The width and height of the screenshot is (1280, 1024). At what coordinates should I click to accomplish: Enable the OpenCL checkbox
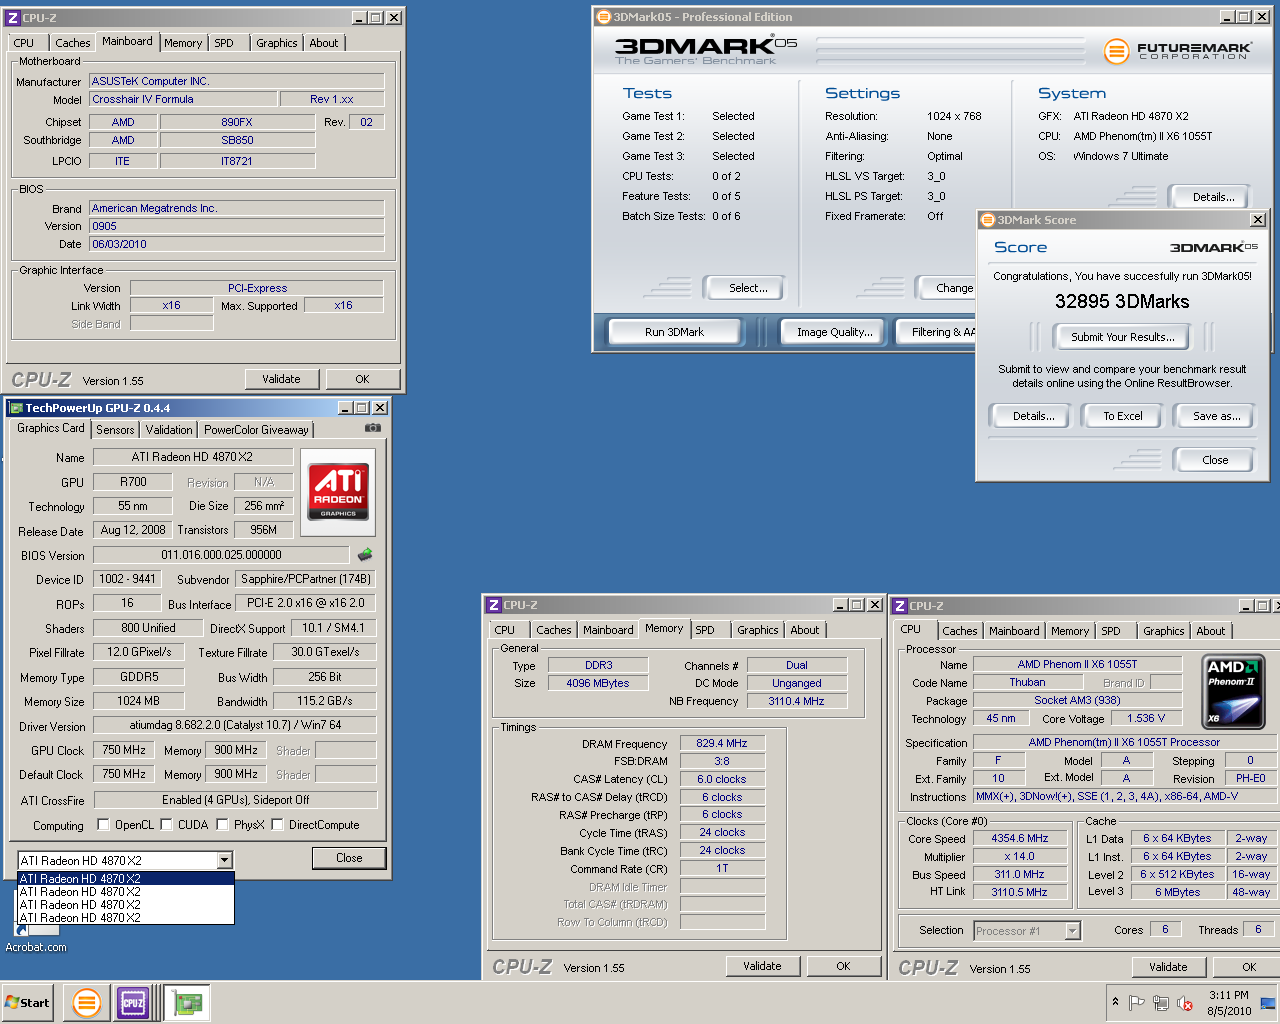coord(103,825)
